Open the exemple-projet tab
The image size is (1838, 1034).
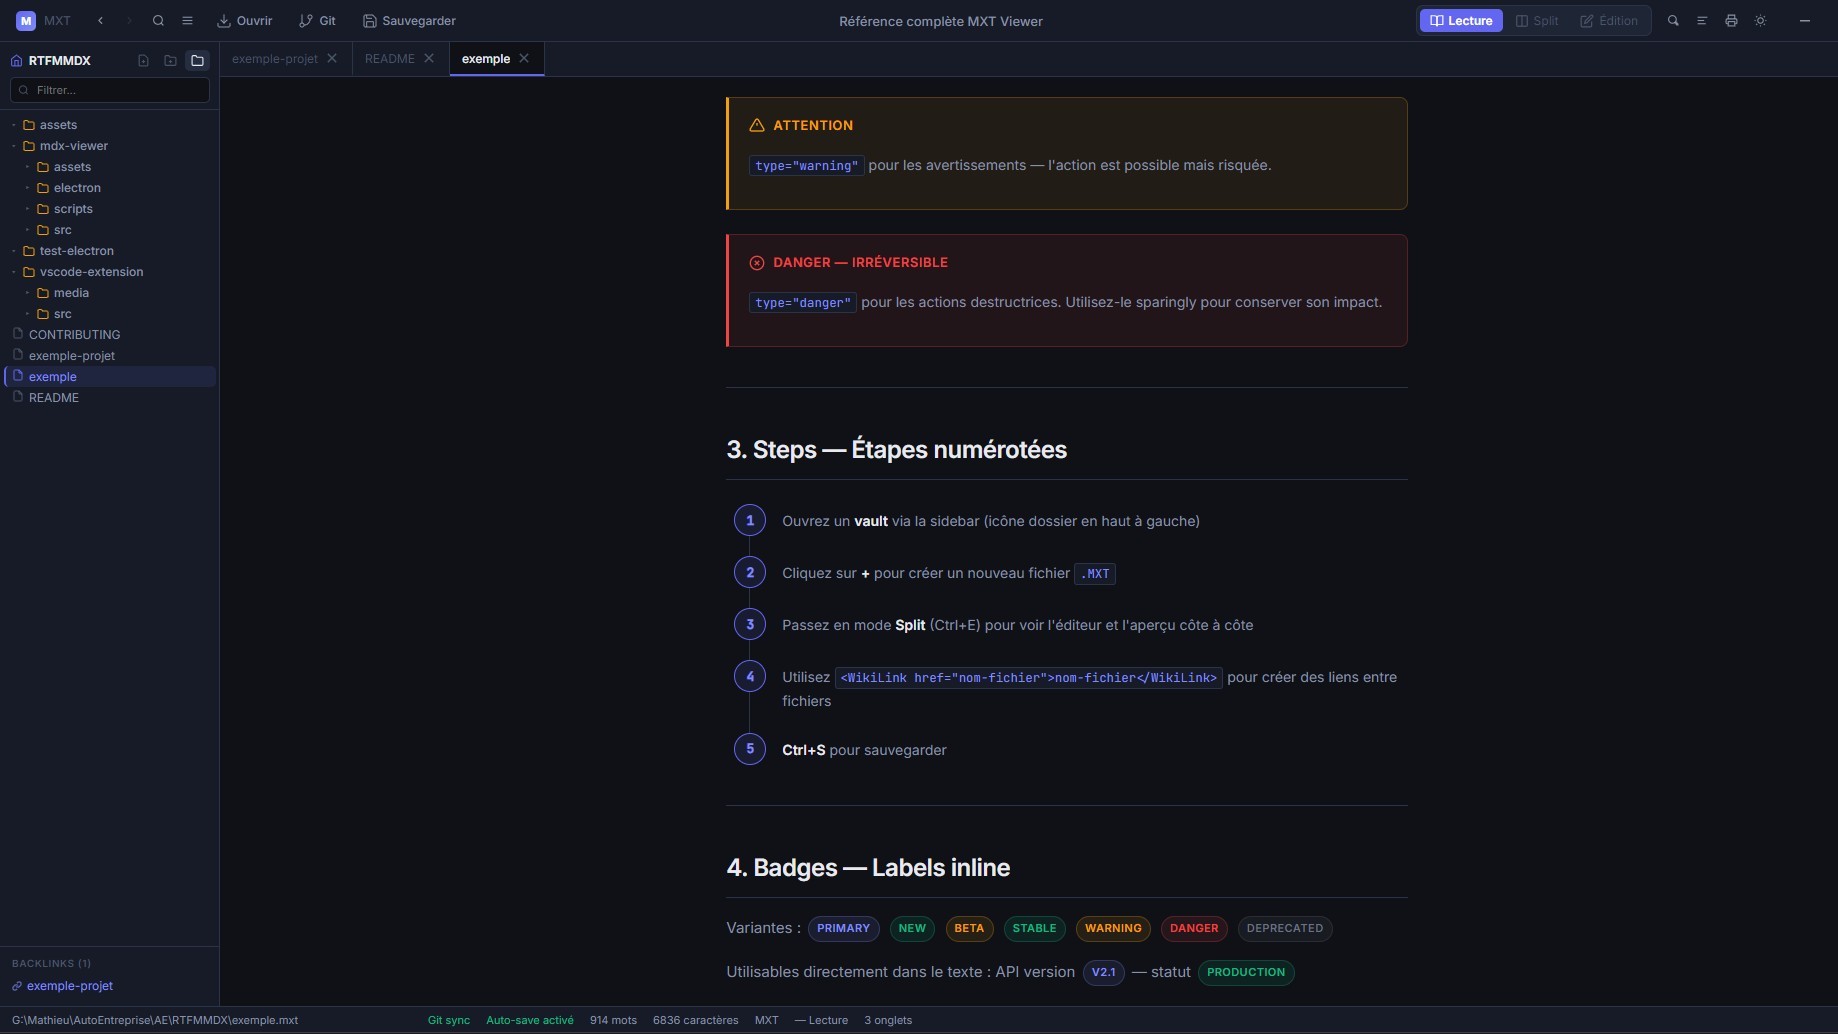(275, 59)
